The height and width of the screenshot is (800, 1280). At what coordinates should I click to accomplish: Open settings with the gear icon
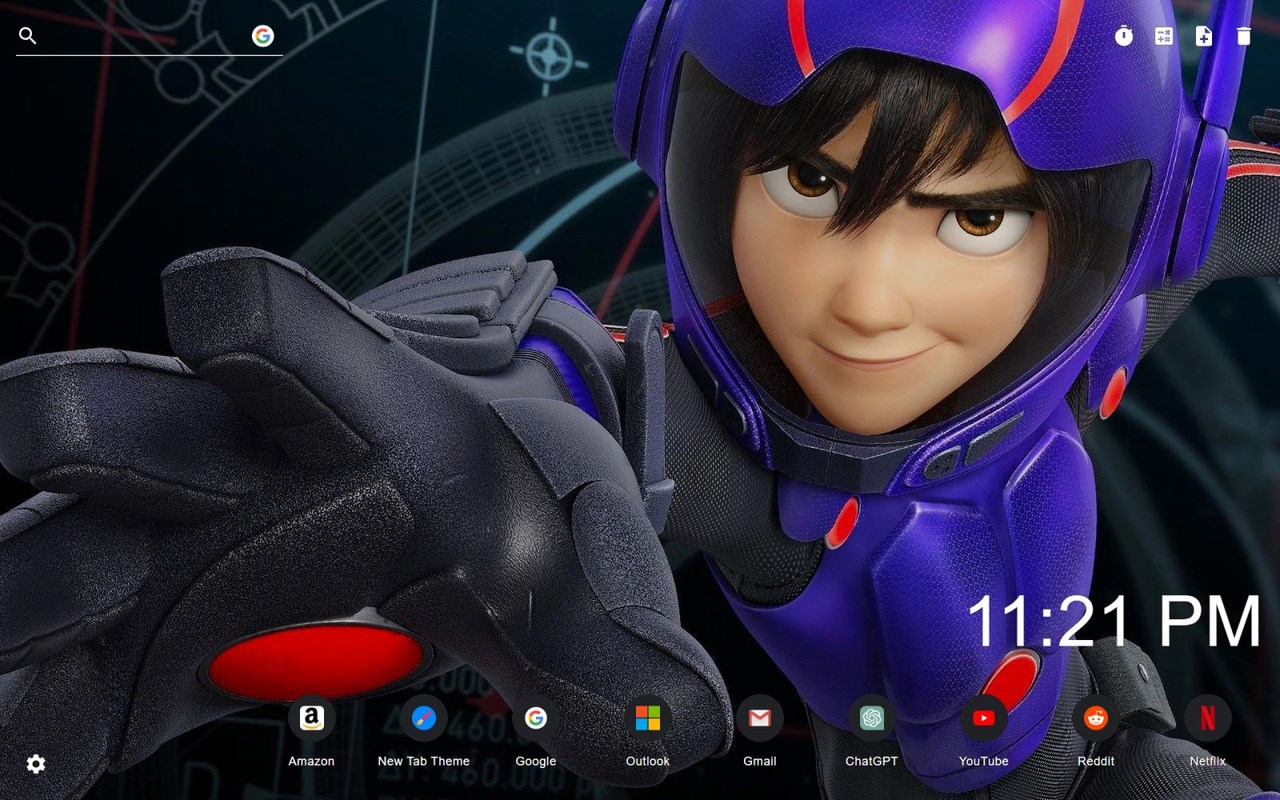(36, 764)
